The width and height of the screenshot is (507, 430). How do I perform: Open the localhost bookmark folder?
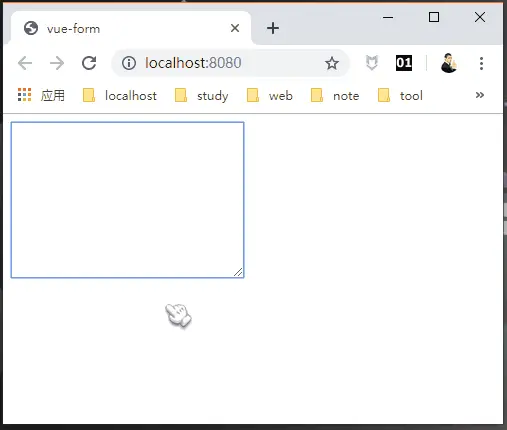[120, 96]
